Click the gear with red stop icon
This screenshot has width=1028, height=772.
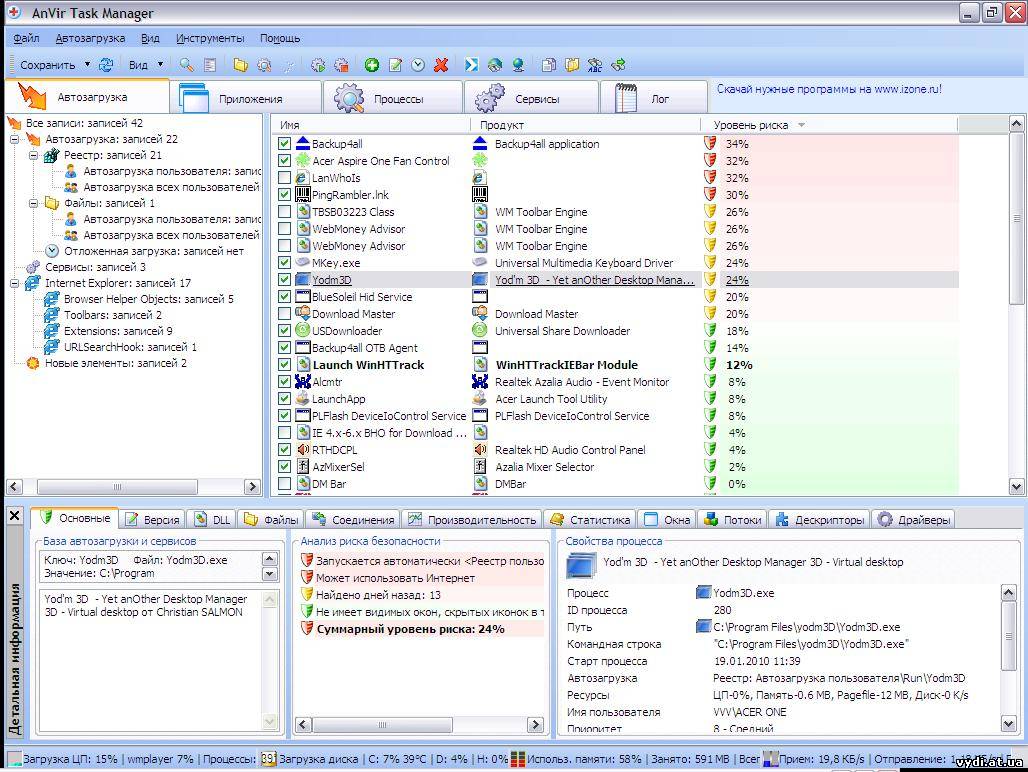(x=342, y=65)
